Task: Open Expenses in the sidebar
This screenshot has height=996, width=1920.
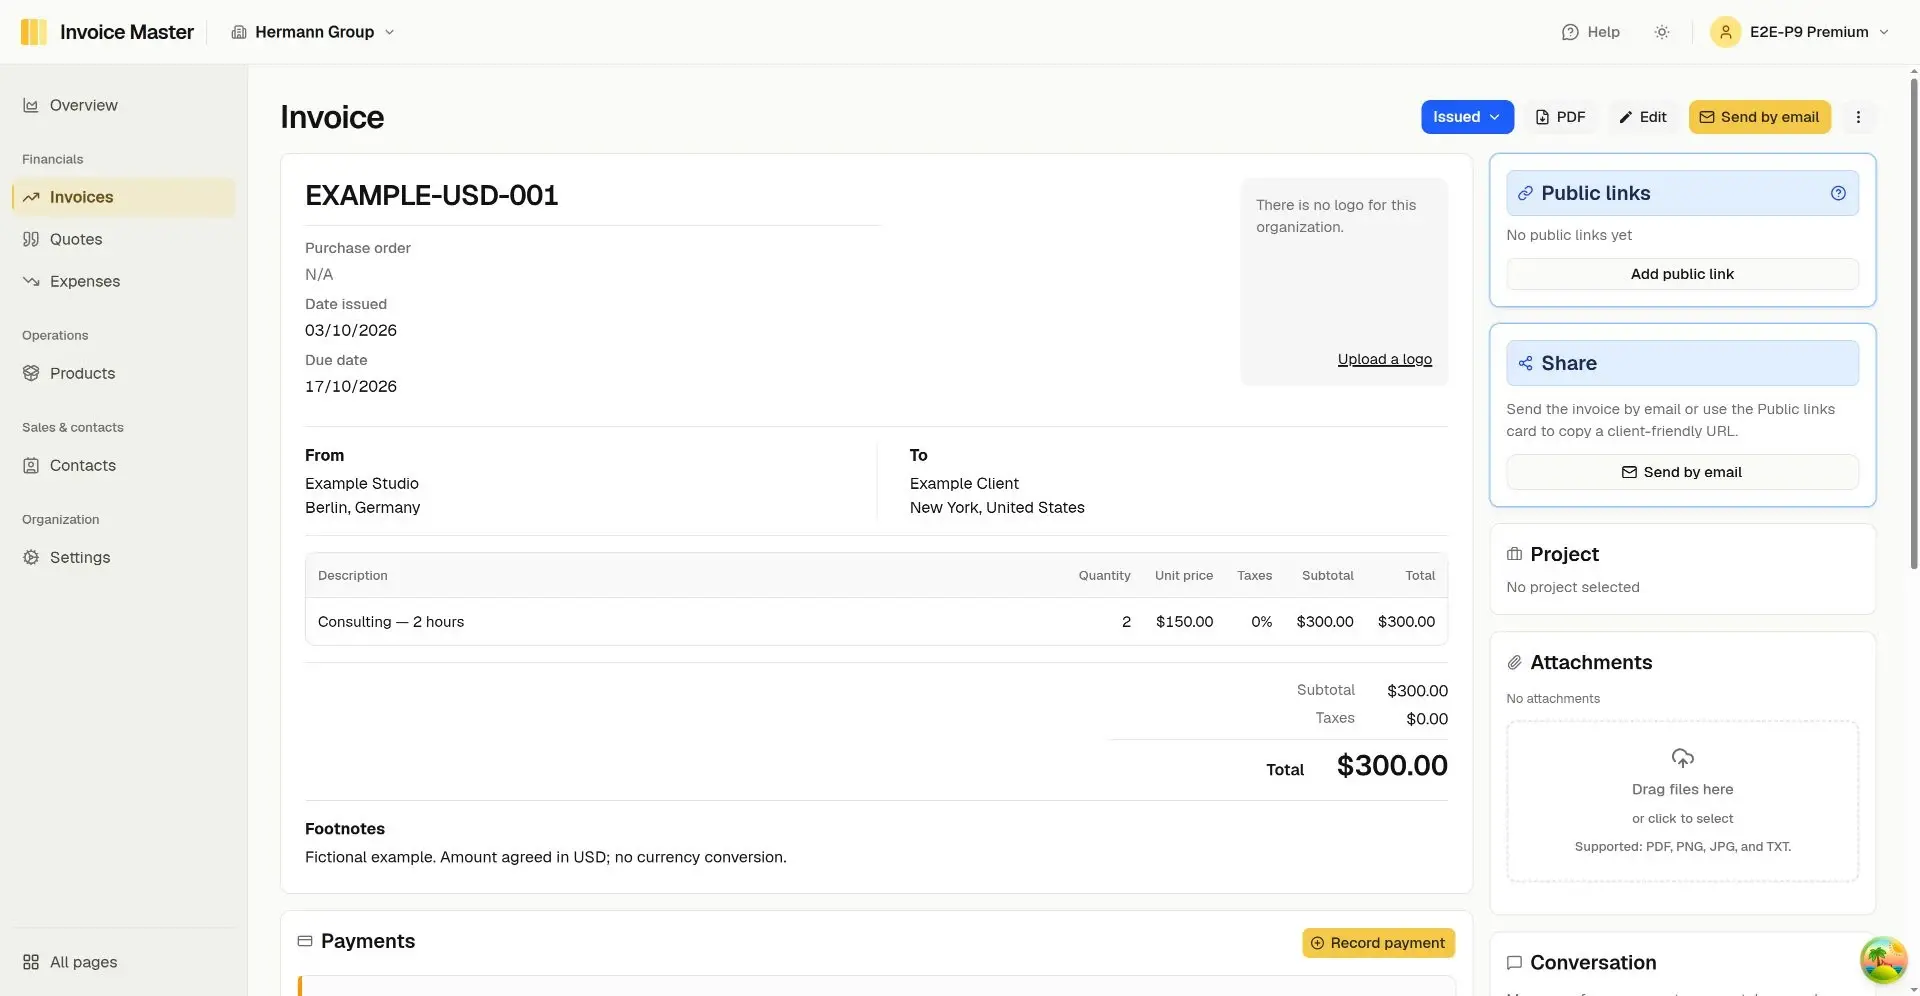Action: pos(124,281)
